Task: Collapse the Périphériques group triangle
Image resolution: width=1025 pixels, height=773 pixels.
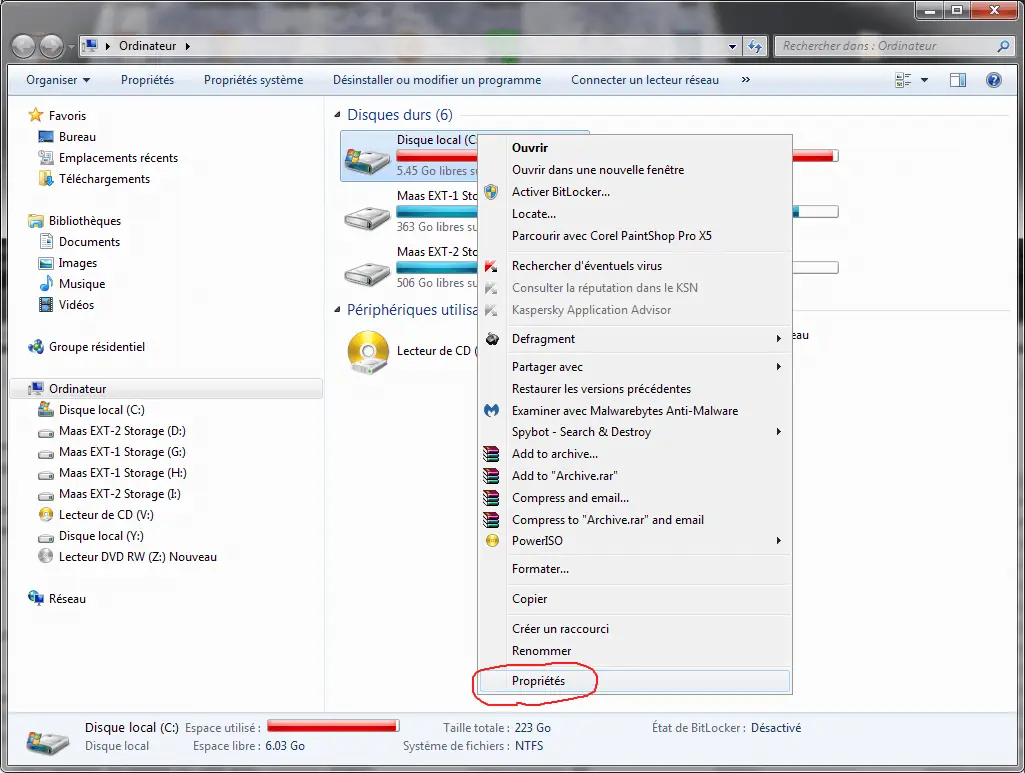Action: [337, 310]
